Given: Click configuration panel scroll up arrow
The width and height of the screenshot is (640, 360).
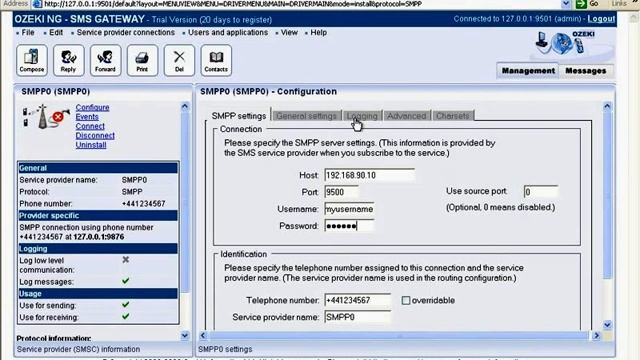Looking at the screenshot, I should (607, 107).
